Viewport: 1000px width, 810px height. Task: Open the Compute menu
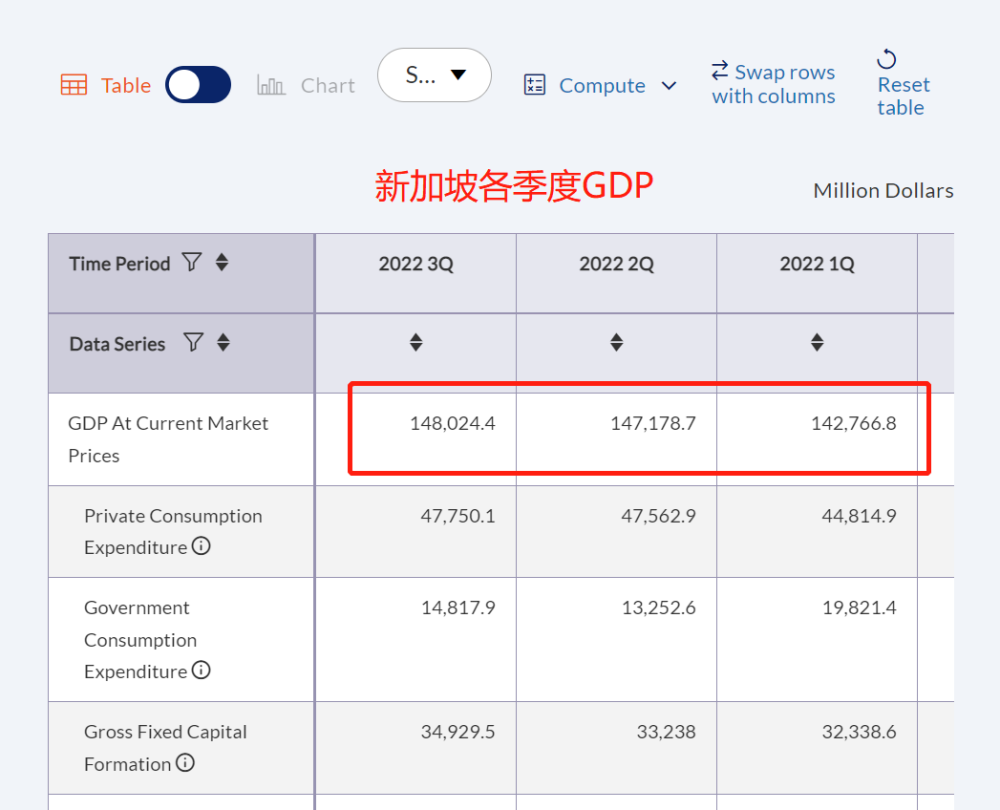[601, 85]
